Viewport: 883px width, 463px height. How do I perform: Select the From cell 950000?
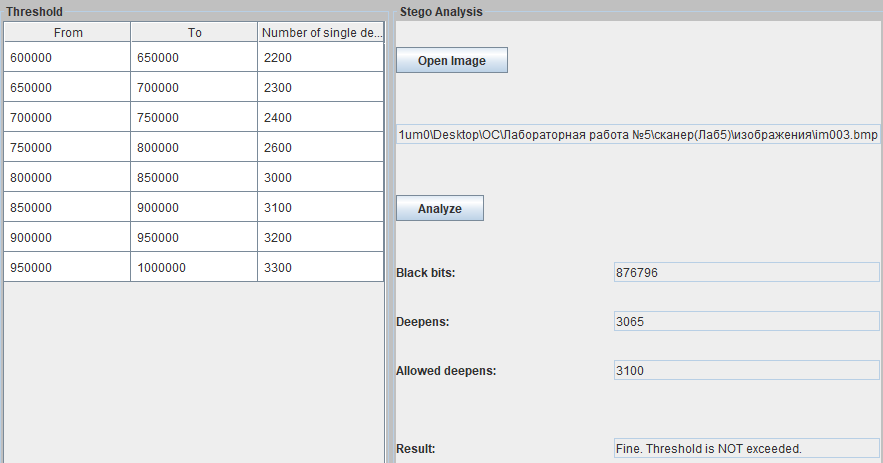(x=67, y=267)
